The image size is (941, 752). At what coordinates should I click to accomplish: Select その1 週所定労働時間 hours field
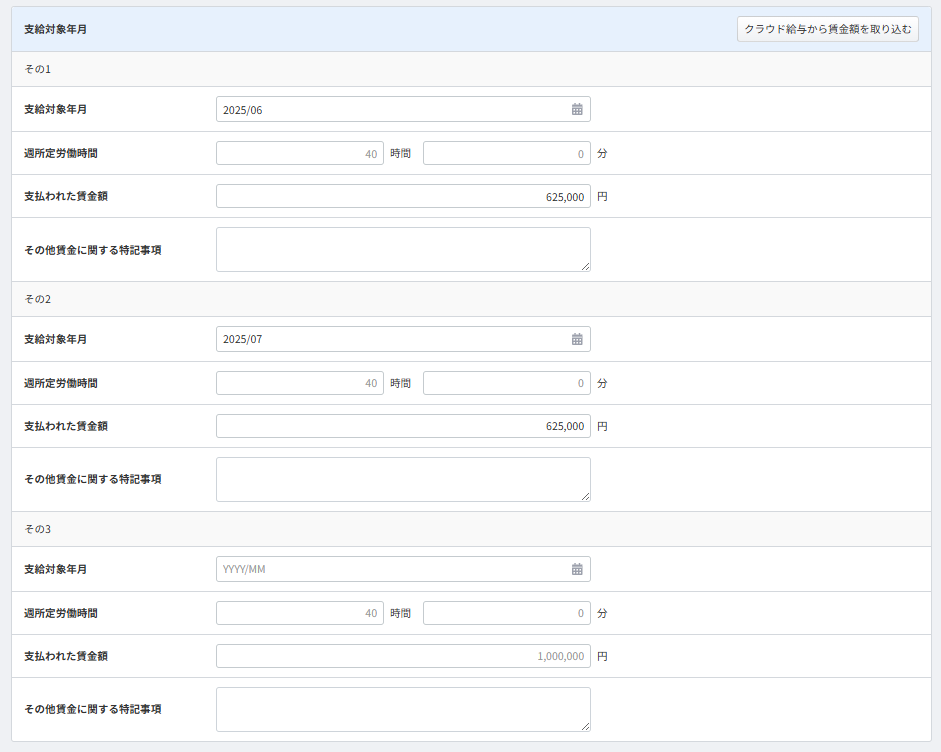click(x=299, y=154)
